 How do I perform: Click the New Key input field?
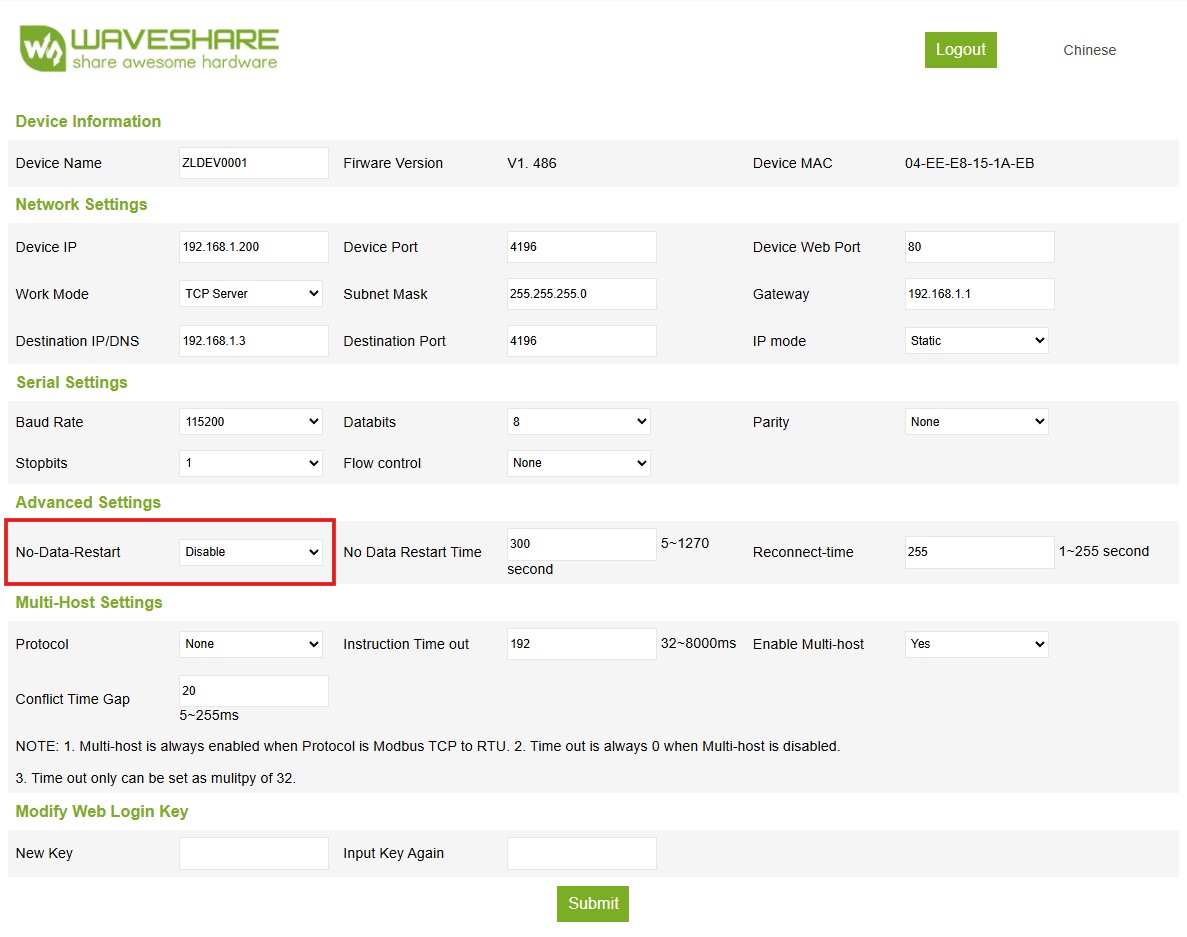(253, 852)
